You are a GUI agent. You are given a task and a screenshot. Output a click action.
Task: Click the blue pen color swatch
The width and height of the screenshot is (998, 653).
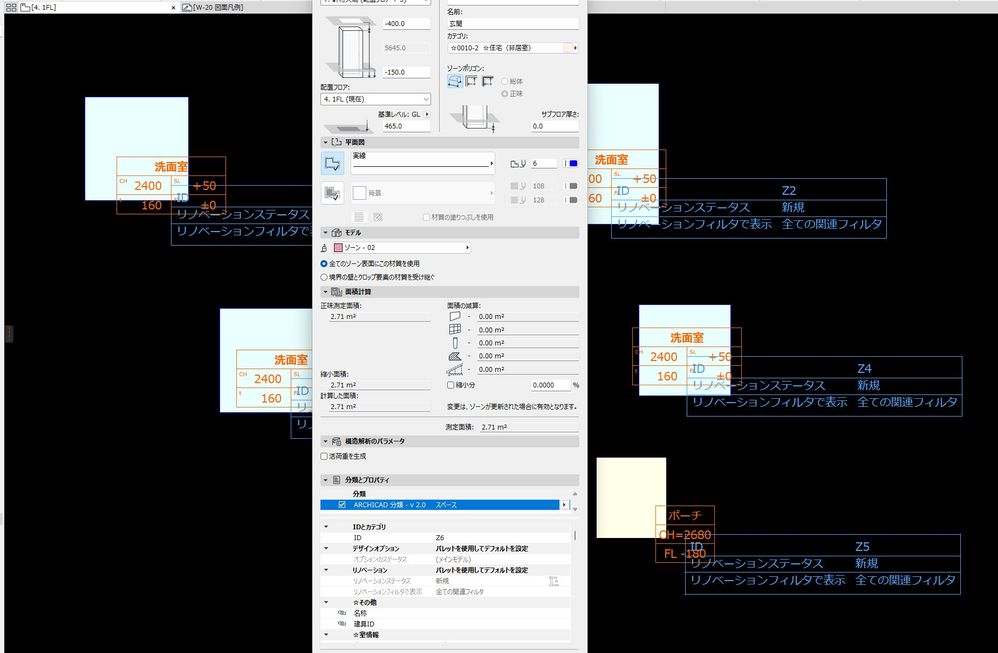click(572, 163)
